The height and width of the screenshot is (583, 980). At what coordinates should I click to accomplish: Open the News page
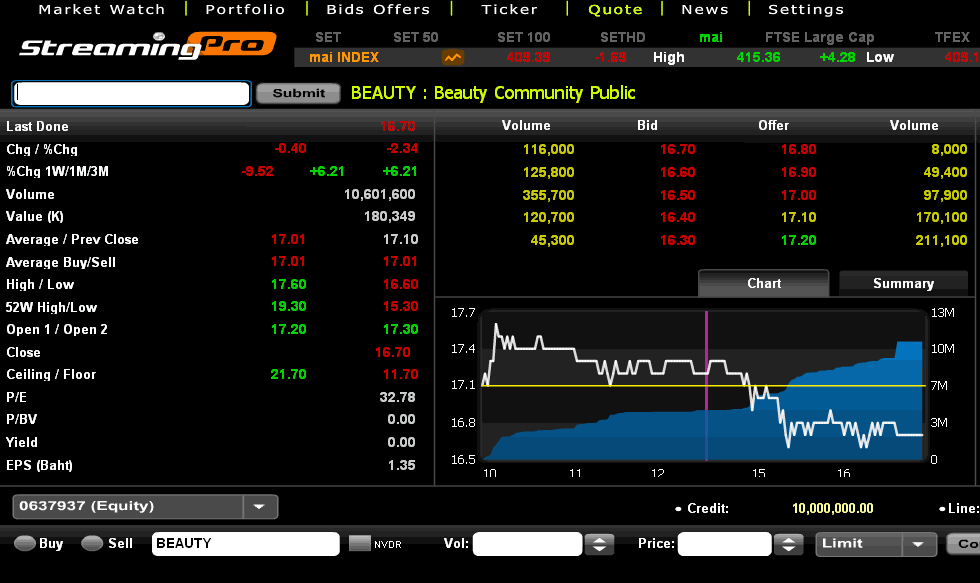pos(705,9)
